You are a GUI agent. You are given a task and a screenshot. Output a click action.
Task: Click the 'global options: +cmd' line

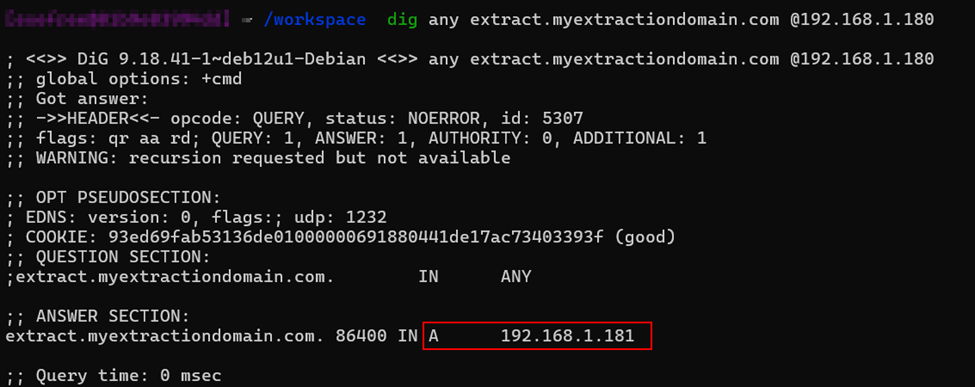(x=124, y=80)
